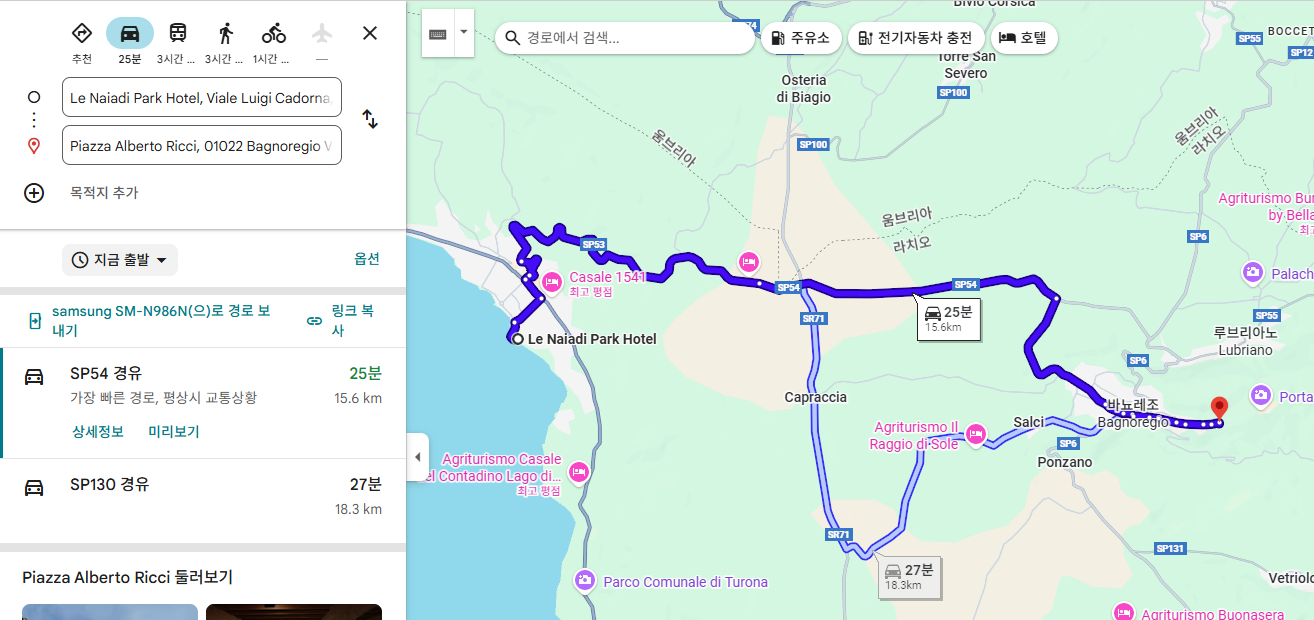Toggle the 호텔 hotel filter chip
Screen dimensions: 1314x620
pos(1024,38)
